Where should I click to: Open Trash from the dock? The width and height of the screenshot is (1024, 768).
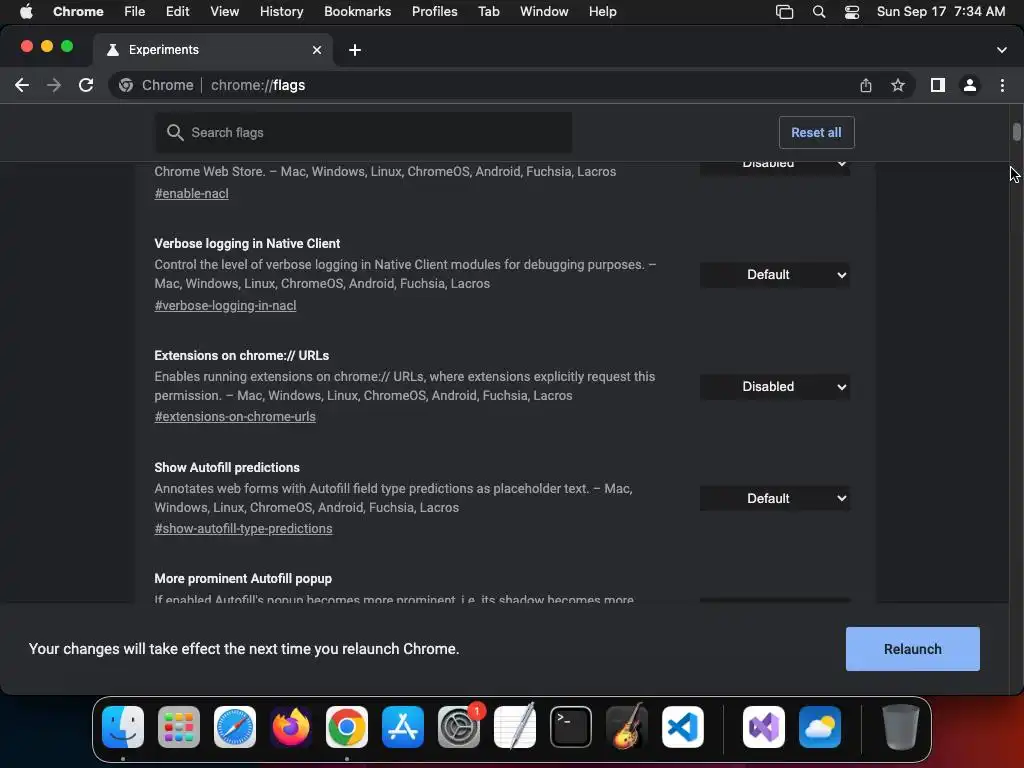[901, 727]
